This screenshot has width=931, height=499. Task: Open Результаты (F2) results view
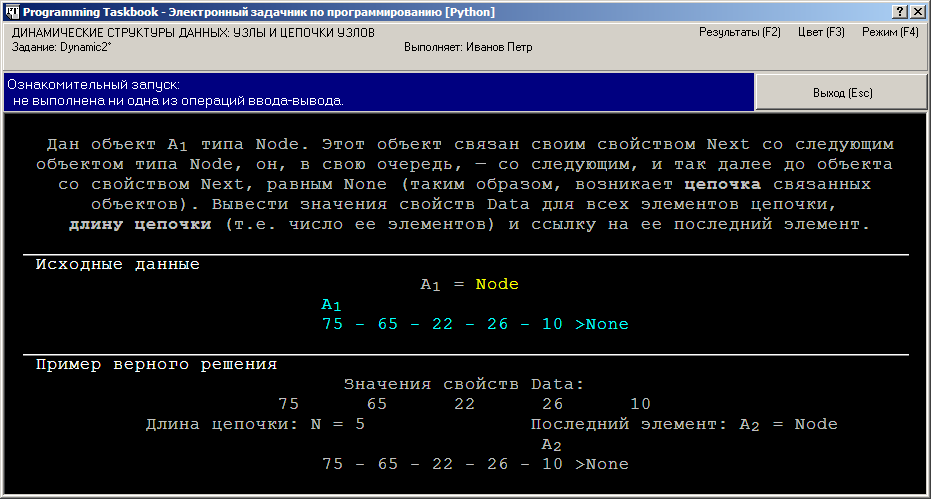click(739, 32)
